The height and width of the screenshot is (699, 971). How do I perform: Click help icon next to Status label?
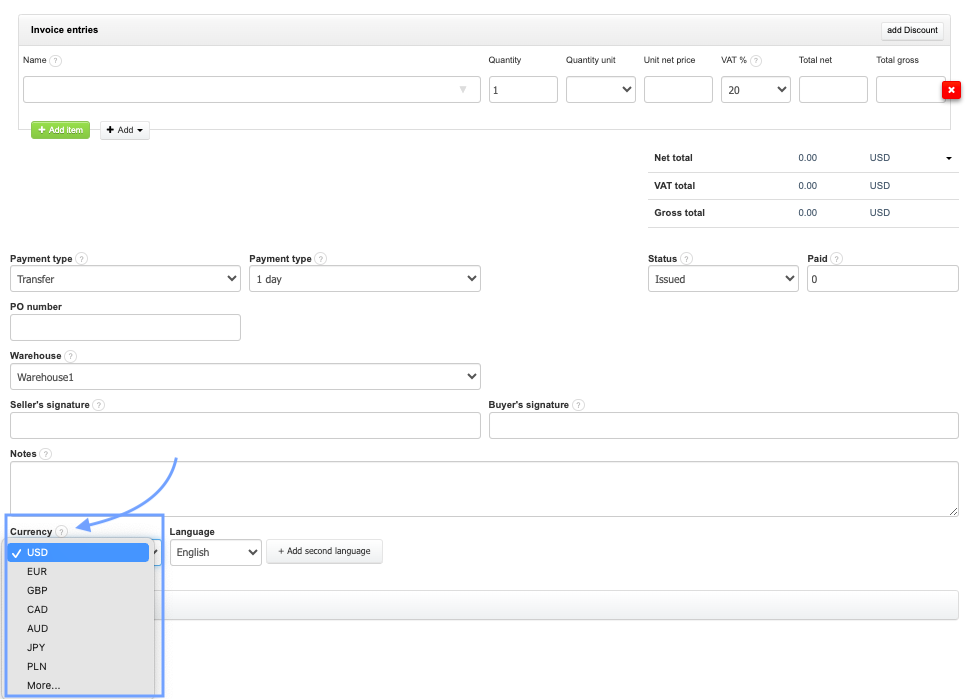pos(687,259)
